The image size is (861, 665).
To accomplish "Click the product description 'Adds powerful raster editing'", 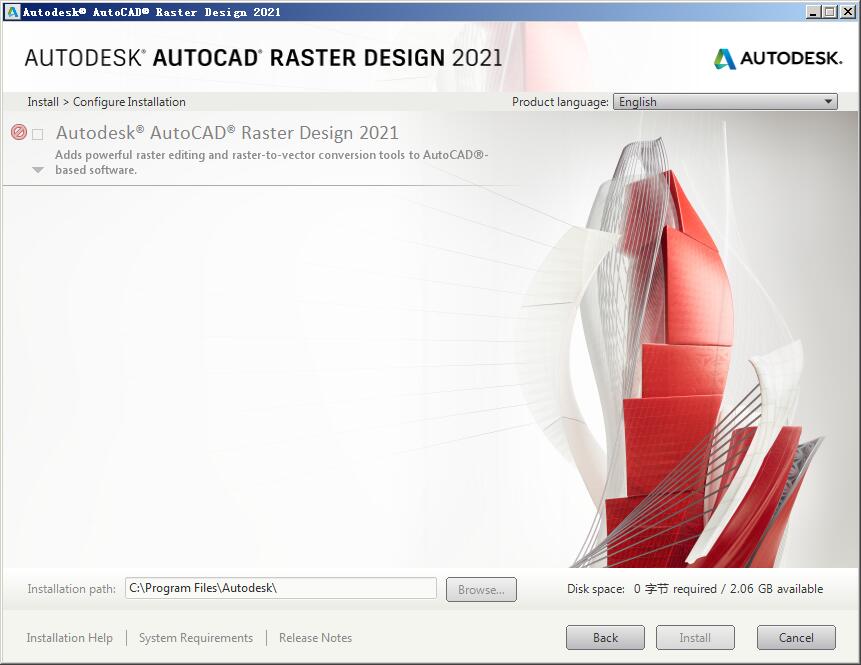I will (x=272, y=162).
